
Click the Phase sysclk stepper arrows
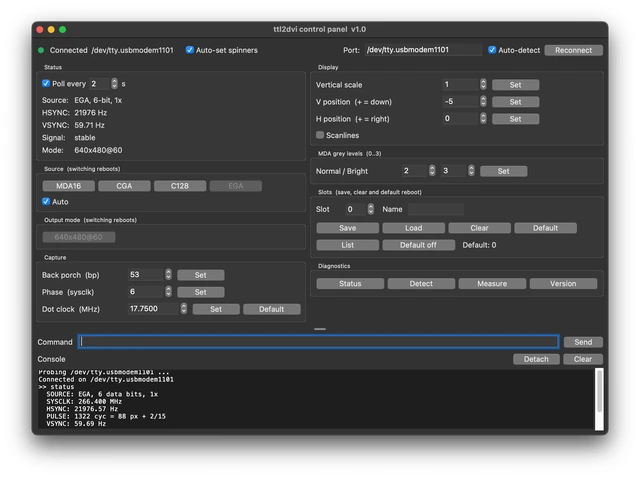(168, 292)
